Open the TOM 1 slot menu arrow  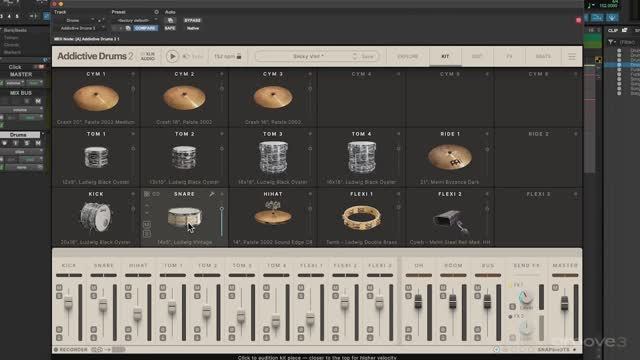tap(133, 134)
